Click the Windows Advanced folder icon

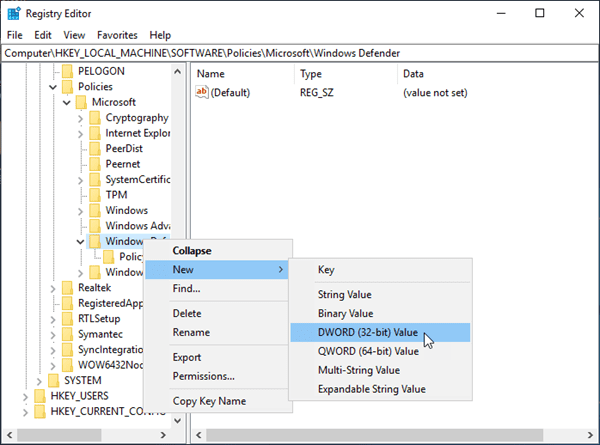click(95, 226)
